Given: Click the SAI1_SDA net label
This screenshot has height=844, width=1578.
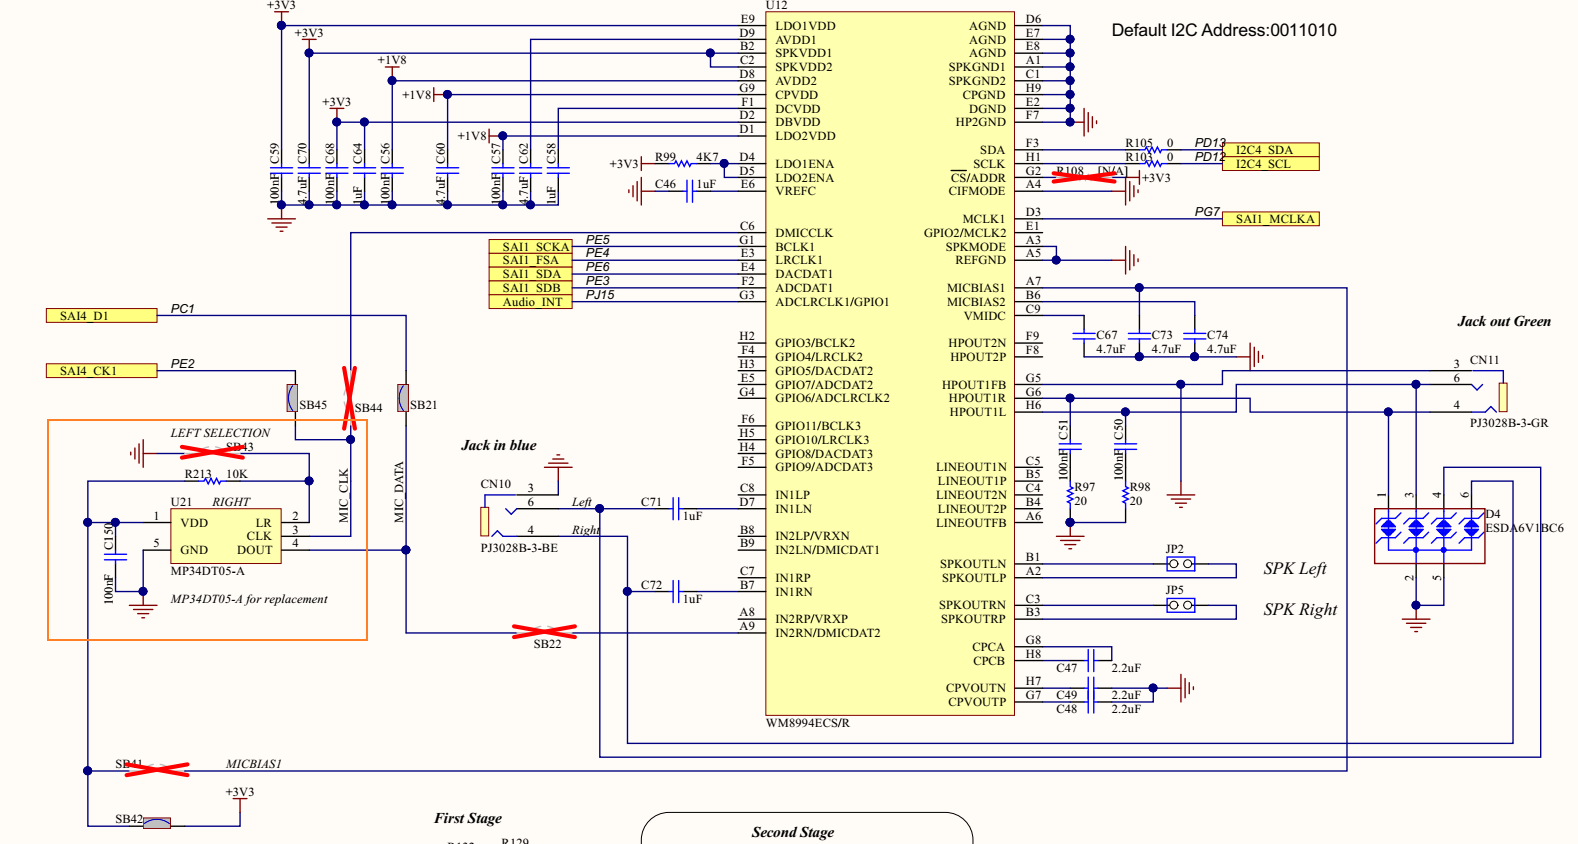Looking at the screenshot, I should (x=531, y=274).
